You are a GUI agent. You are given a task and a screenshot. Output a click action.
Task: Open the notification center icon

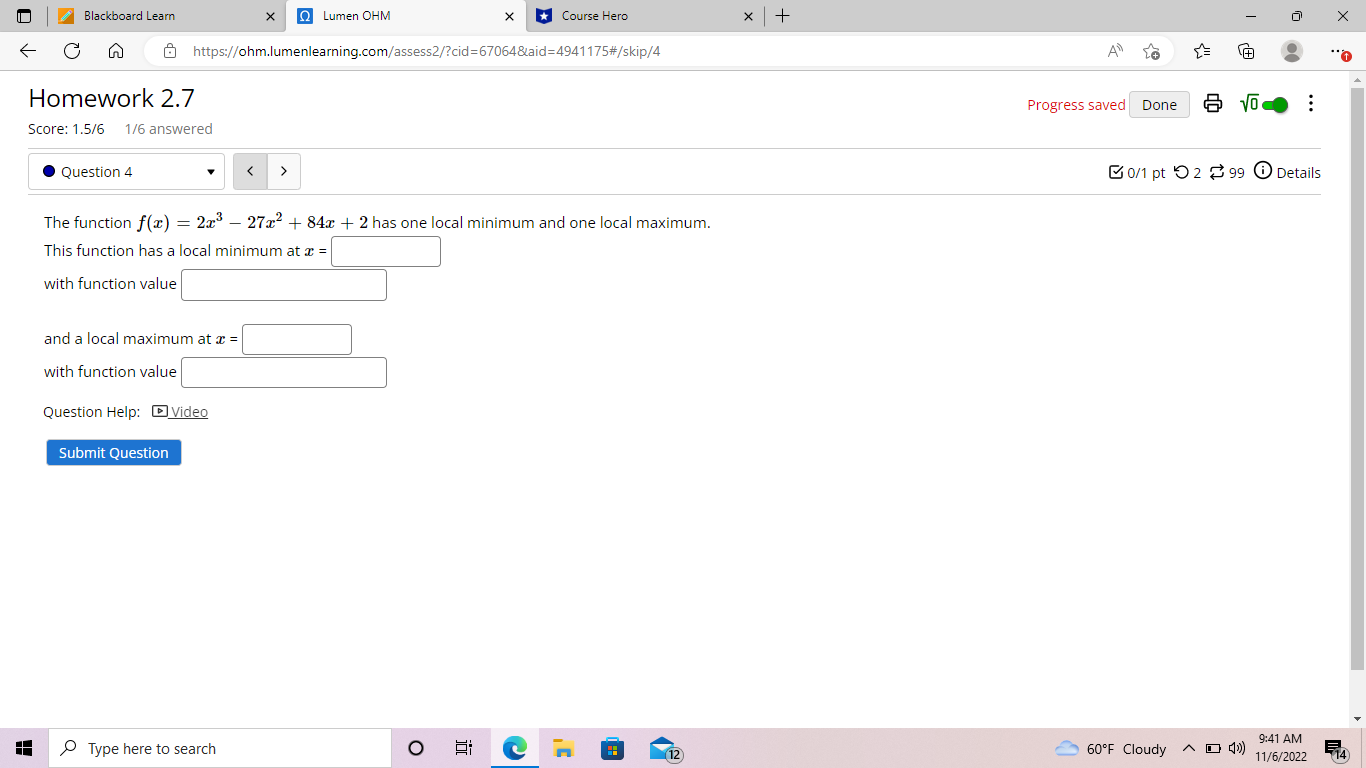click(1335, 749)
